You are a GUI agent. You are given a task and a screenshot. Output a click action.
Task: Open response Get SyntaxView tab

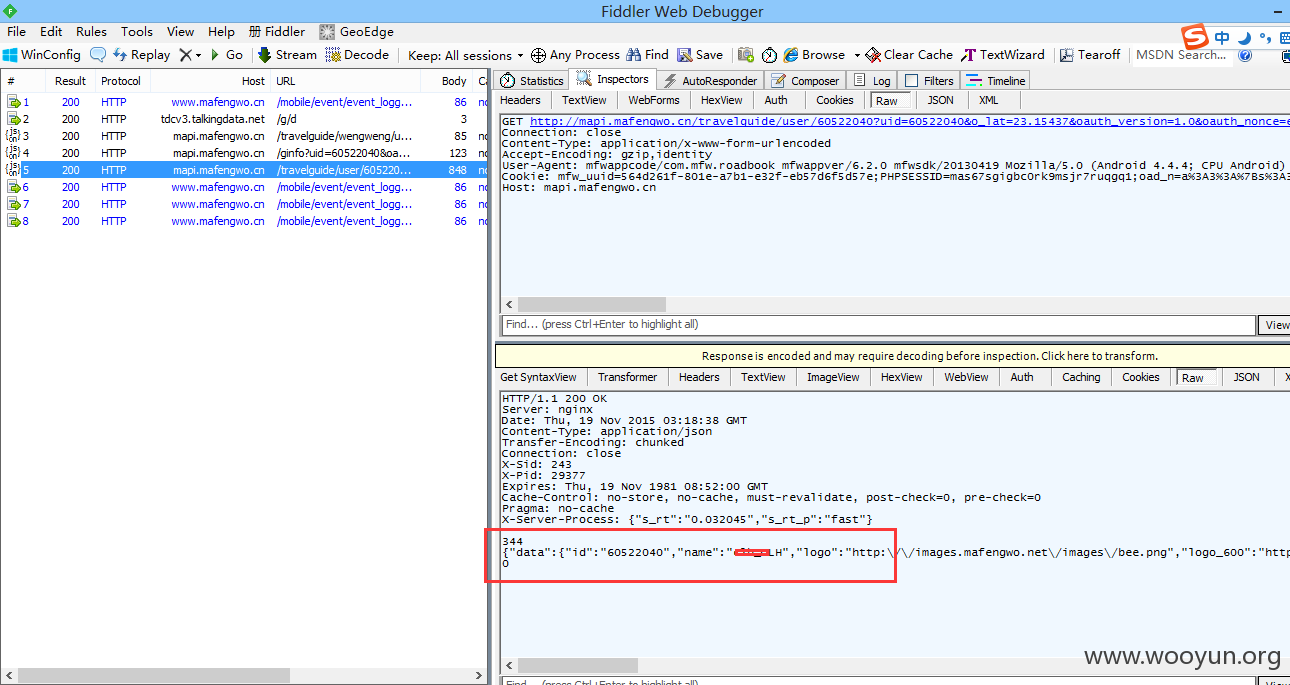click(x=538, y=377)
